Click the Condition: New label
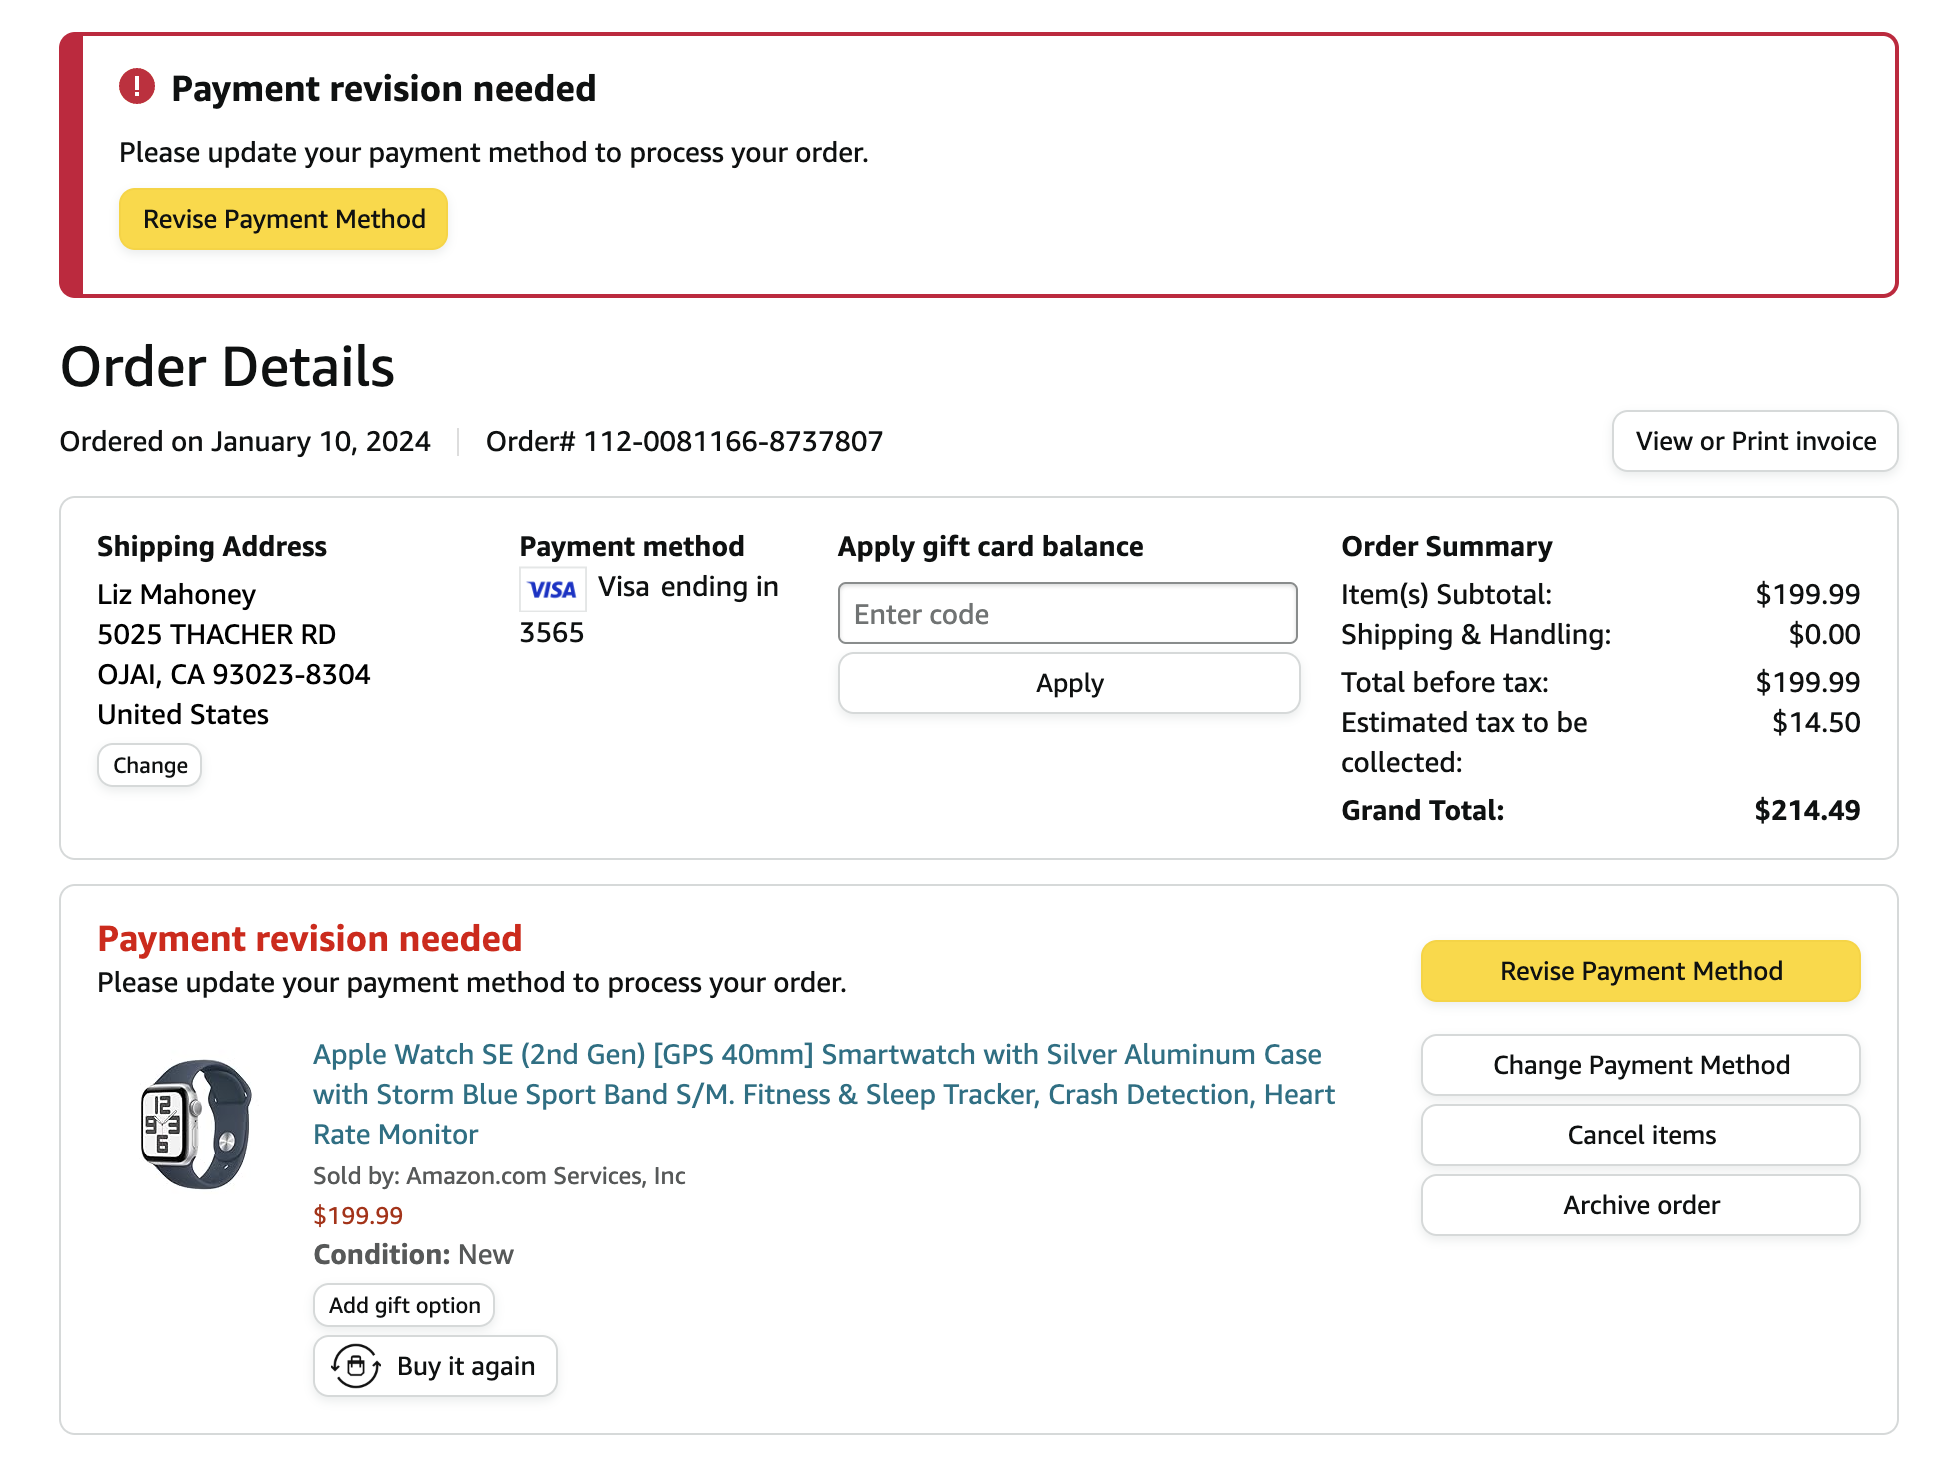Viewport: 1948px width, 1458px height. tap(413, 1254)
